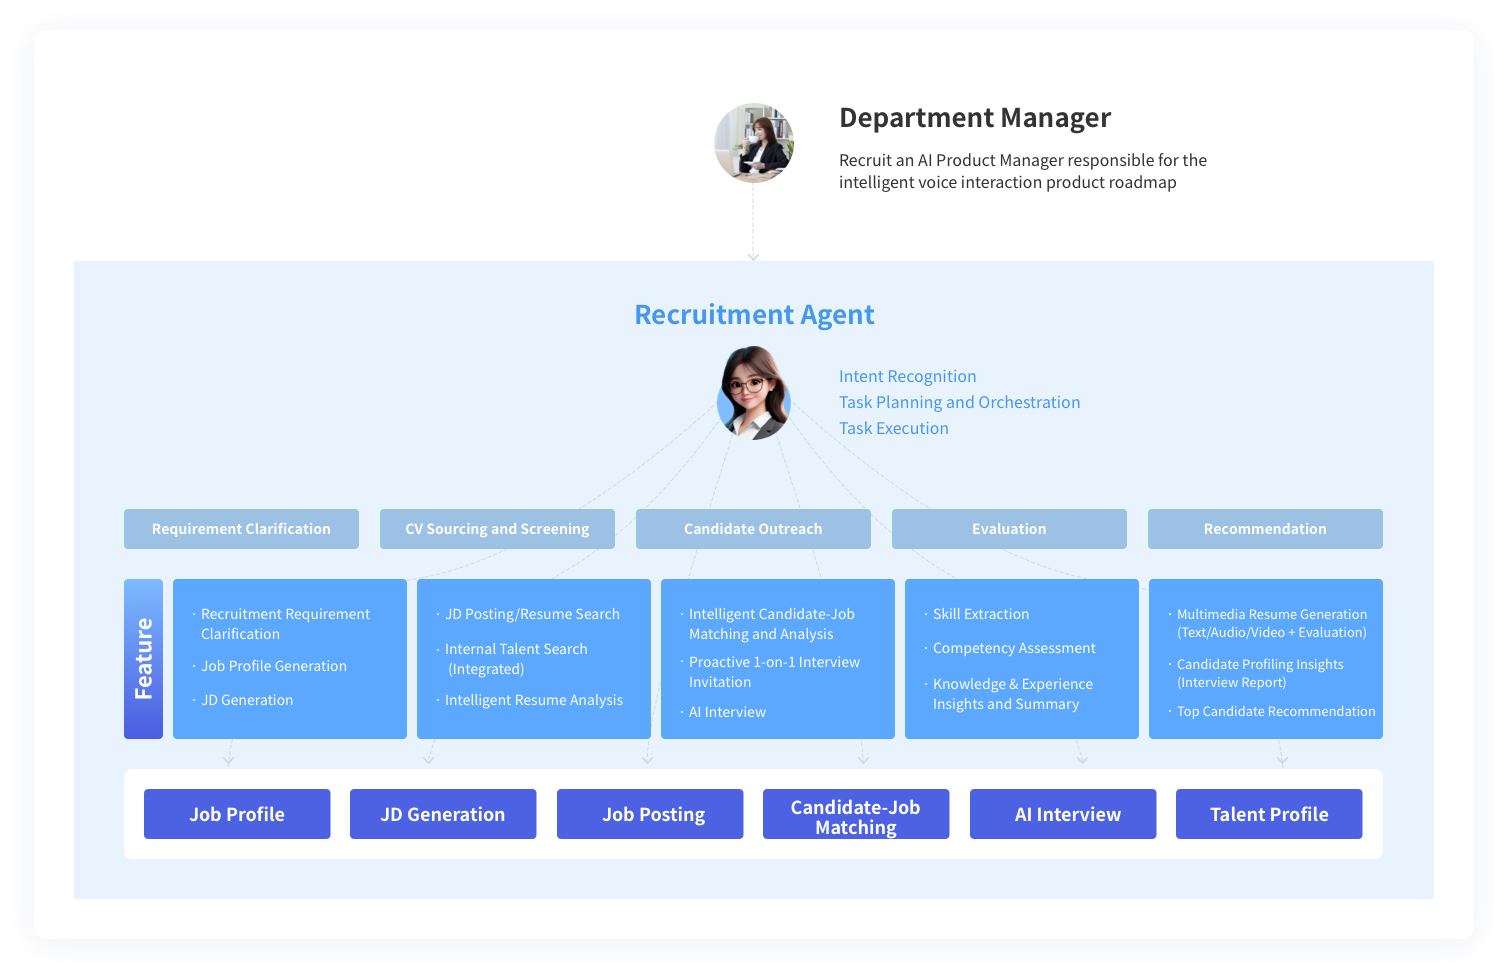Select the Skill Extraction feature item
1508x977 pixels.
click(980, 614)
